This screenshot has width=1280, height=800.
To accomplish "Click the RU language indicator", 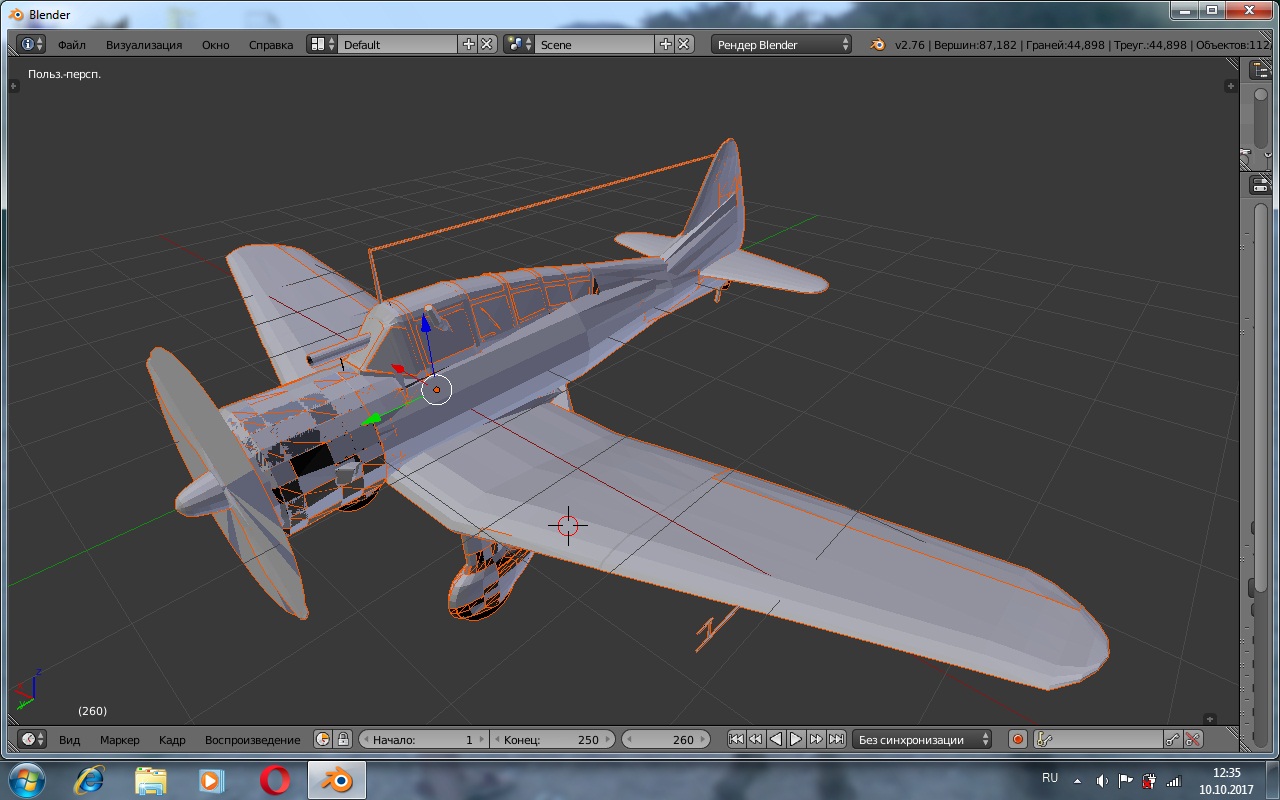I will pyautogui.click(x=1050, y=778).
